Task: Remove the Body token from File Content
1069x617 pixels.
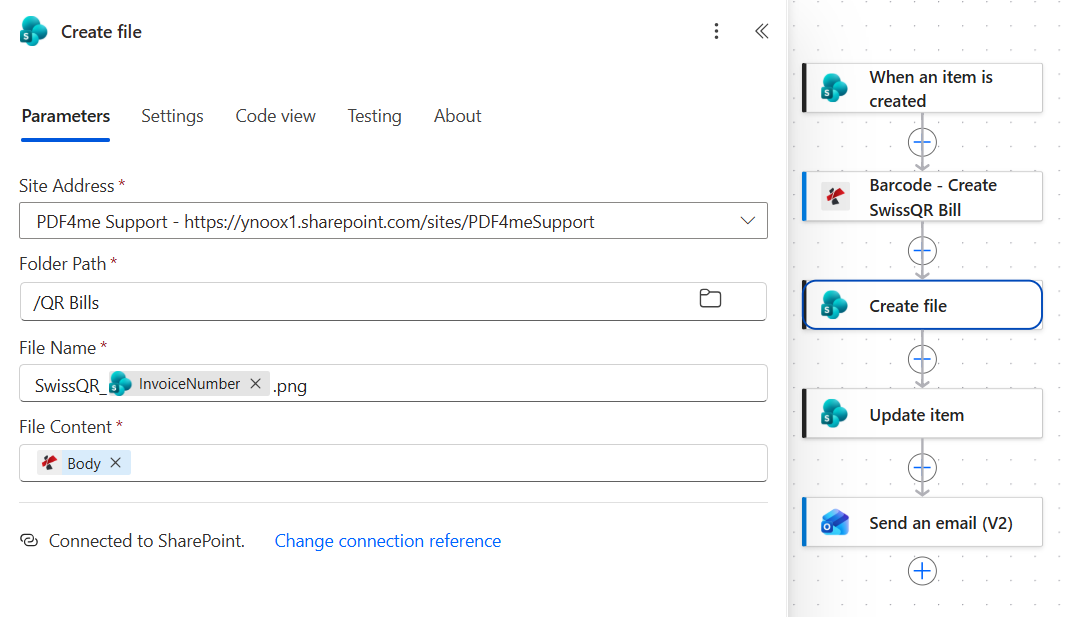Action: click(116, 463)
